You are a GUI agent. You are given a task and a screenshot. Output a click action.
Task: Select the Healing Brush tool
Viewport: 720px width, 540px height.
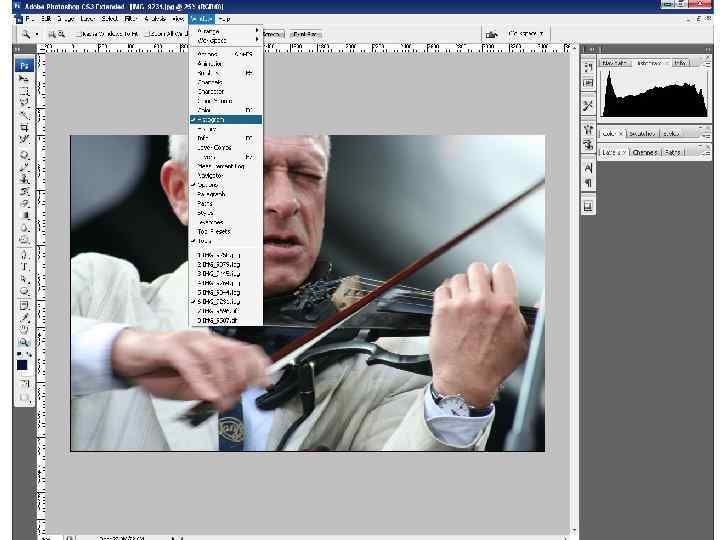[24, 155]
